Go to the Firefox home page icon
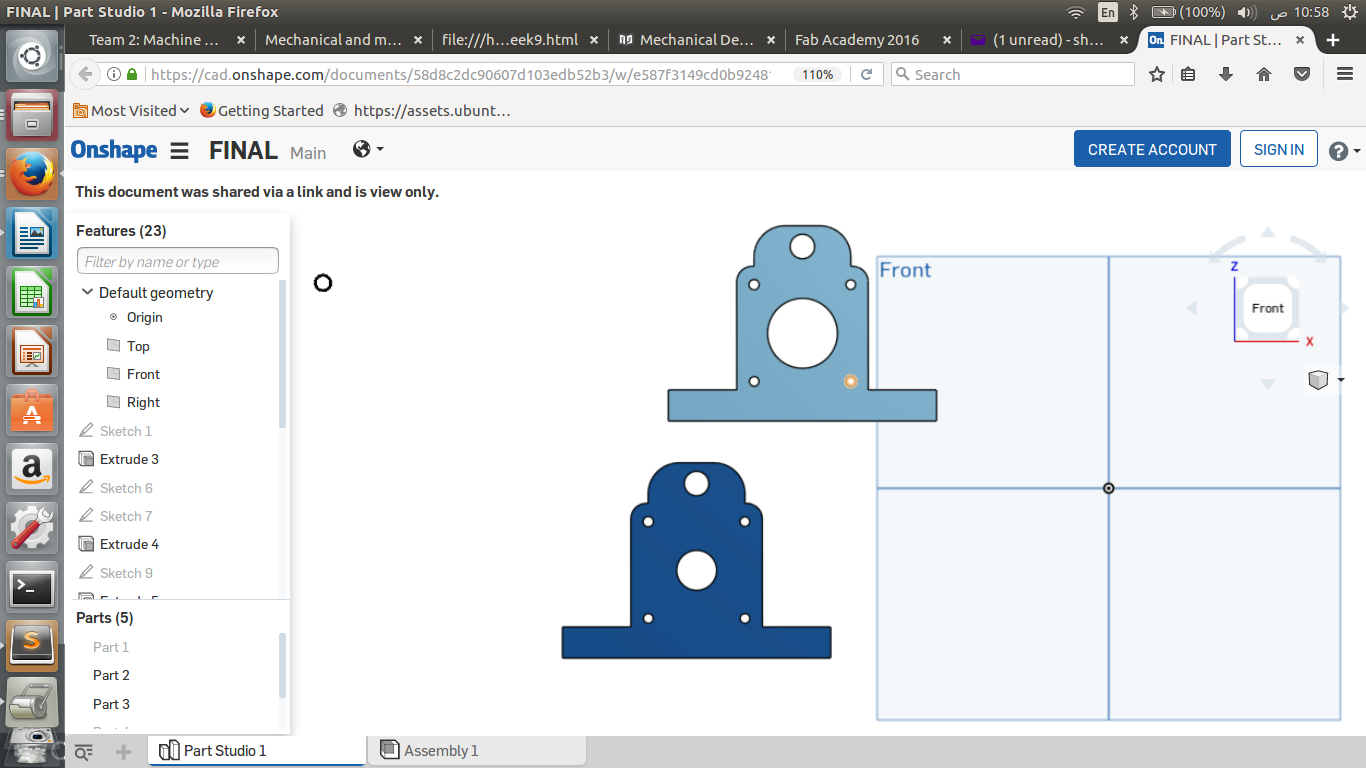This screenshot has width=1366, height=768. pyautogui.click(x=1264, y=74)
